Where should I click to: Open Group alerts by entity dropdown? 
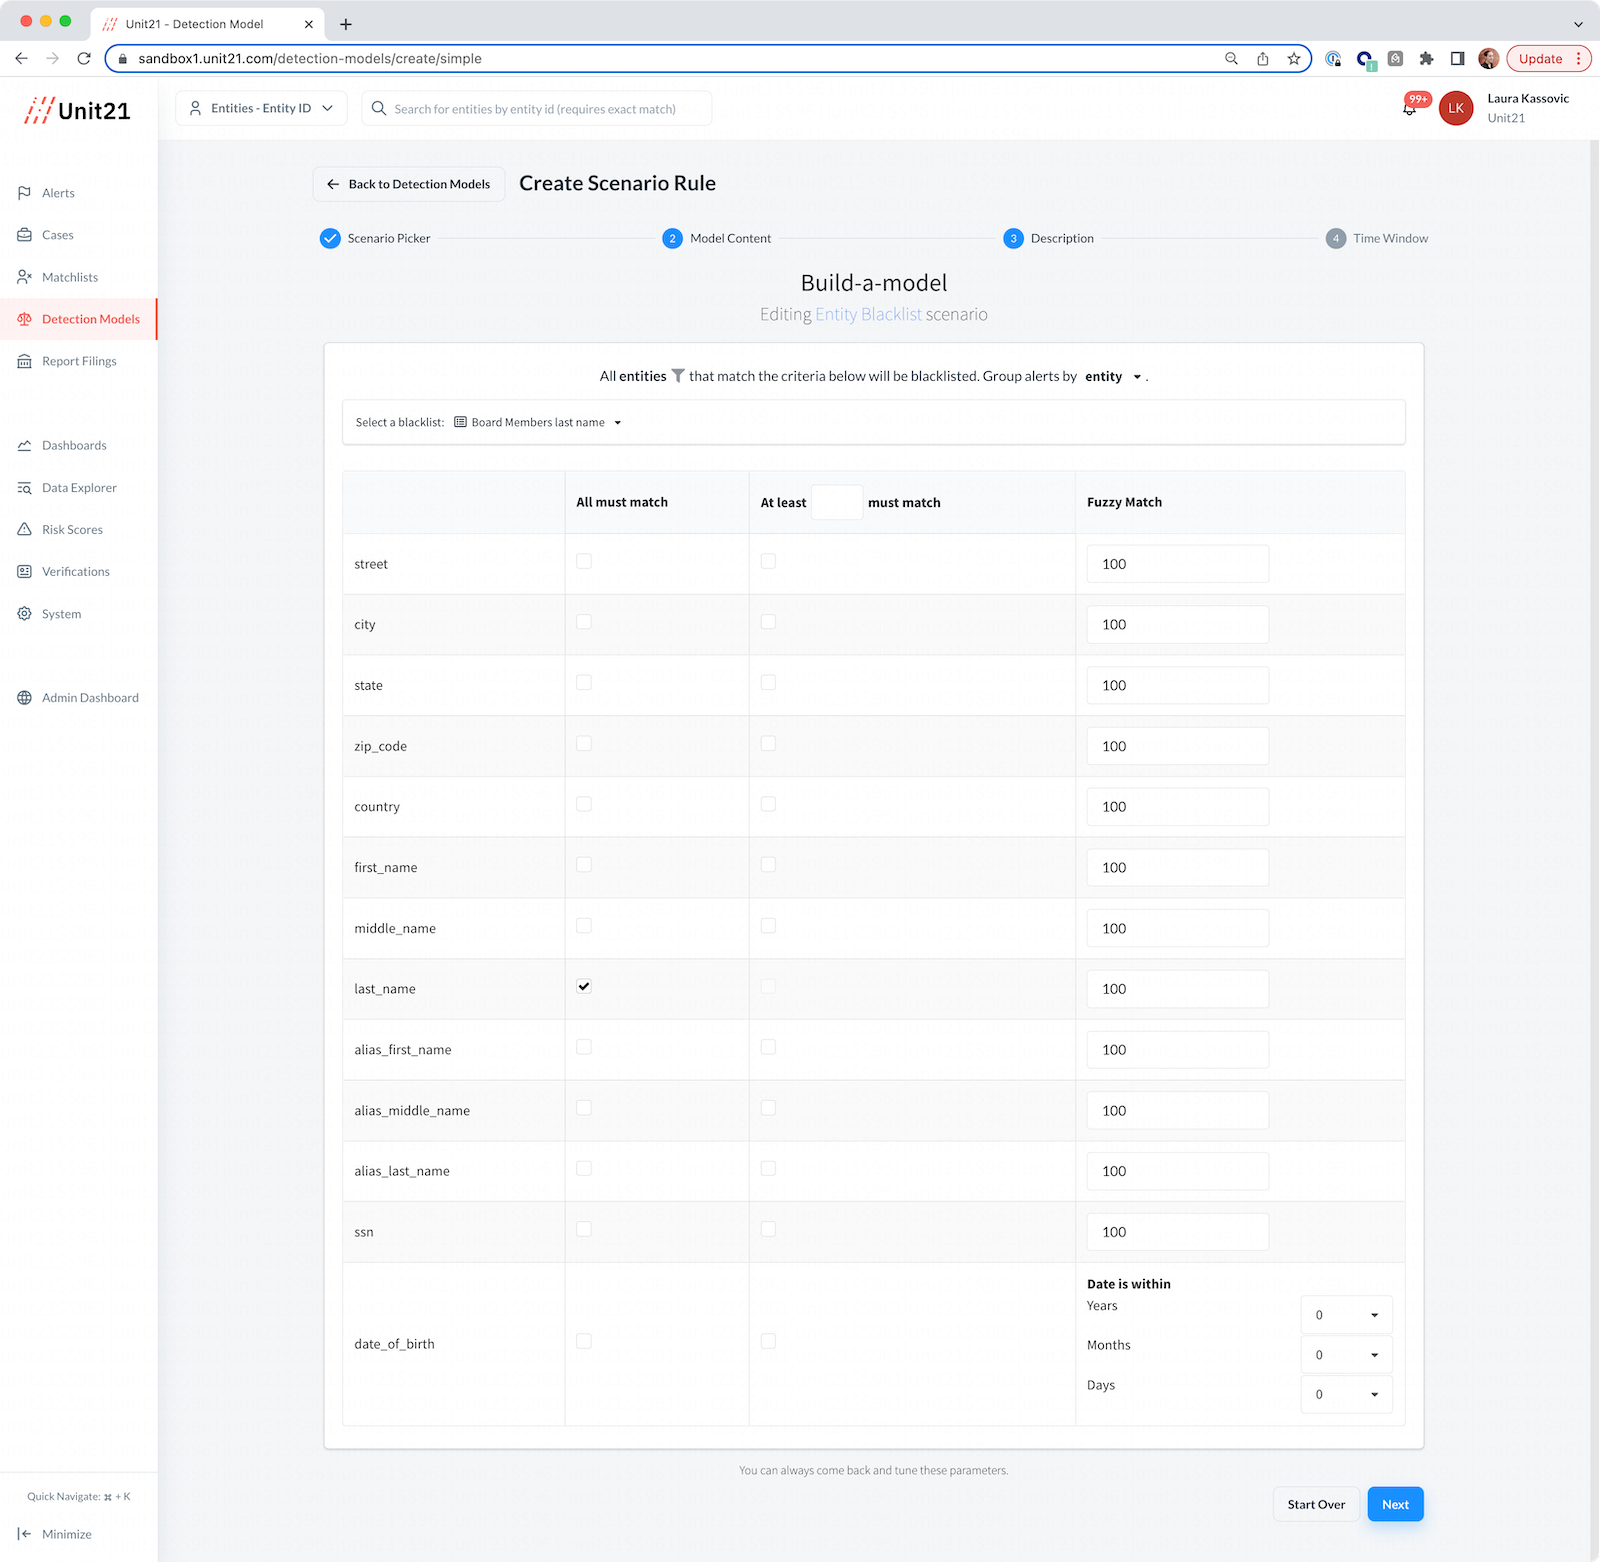(1113, 376)
